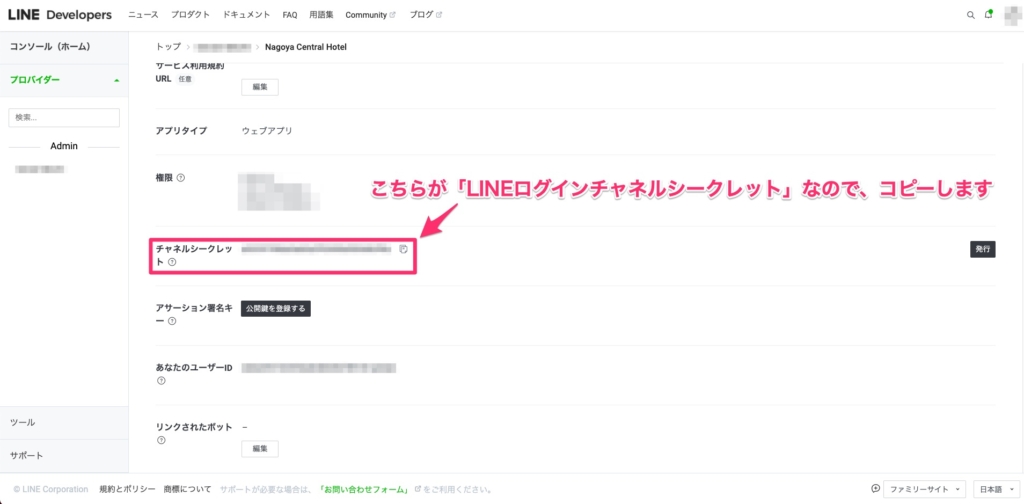The image size is (1024, 504).
Task: Go to トップ in the breadcrumb
Action: pyautogui.click(x=168, y=47)
